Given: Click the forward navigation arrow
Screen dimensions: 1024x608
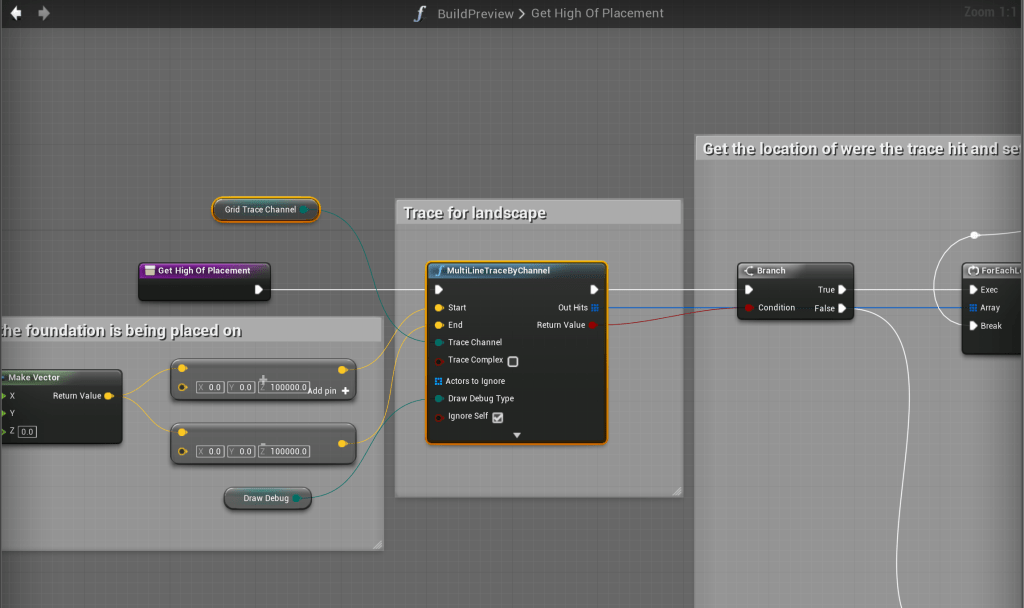Looking at the screenshot, I should pyautogui.click(x=43, y=13).
